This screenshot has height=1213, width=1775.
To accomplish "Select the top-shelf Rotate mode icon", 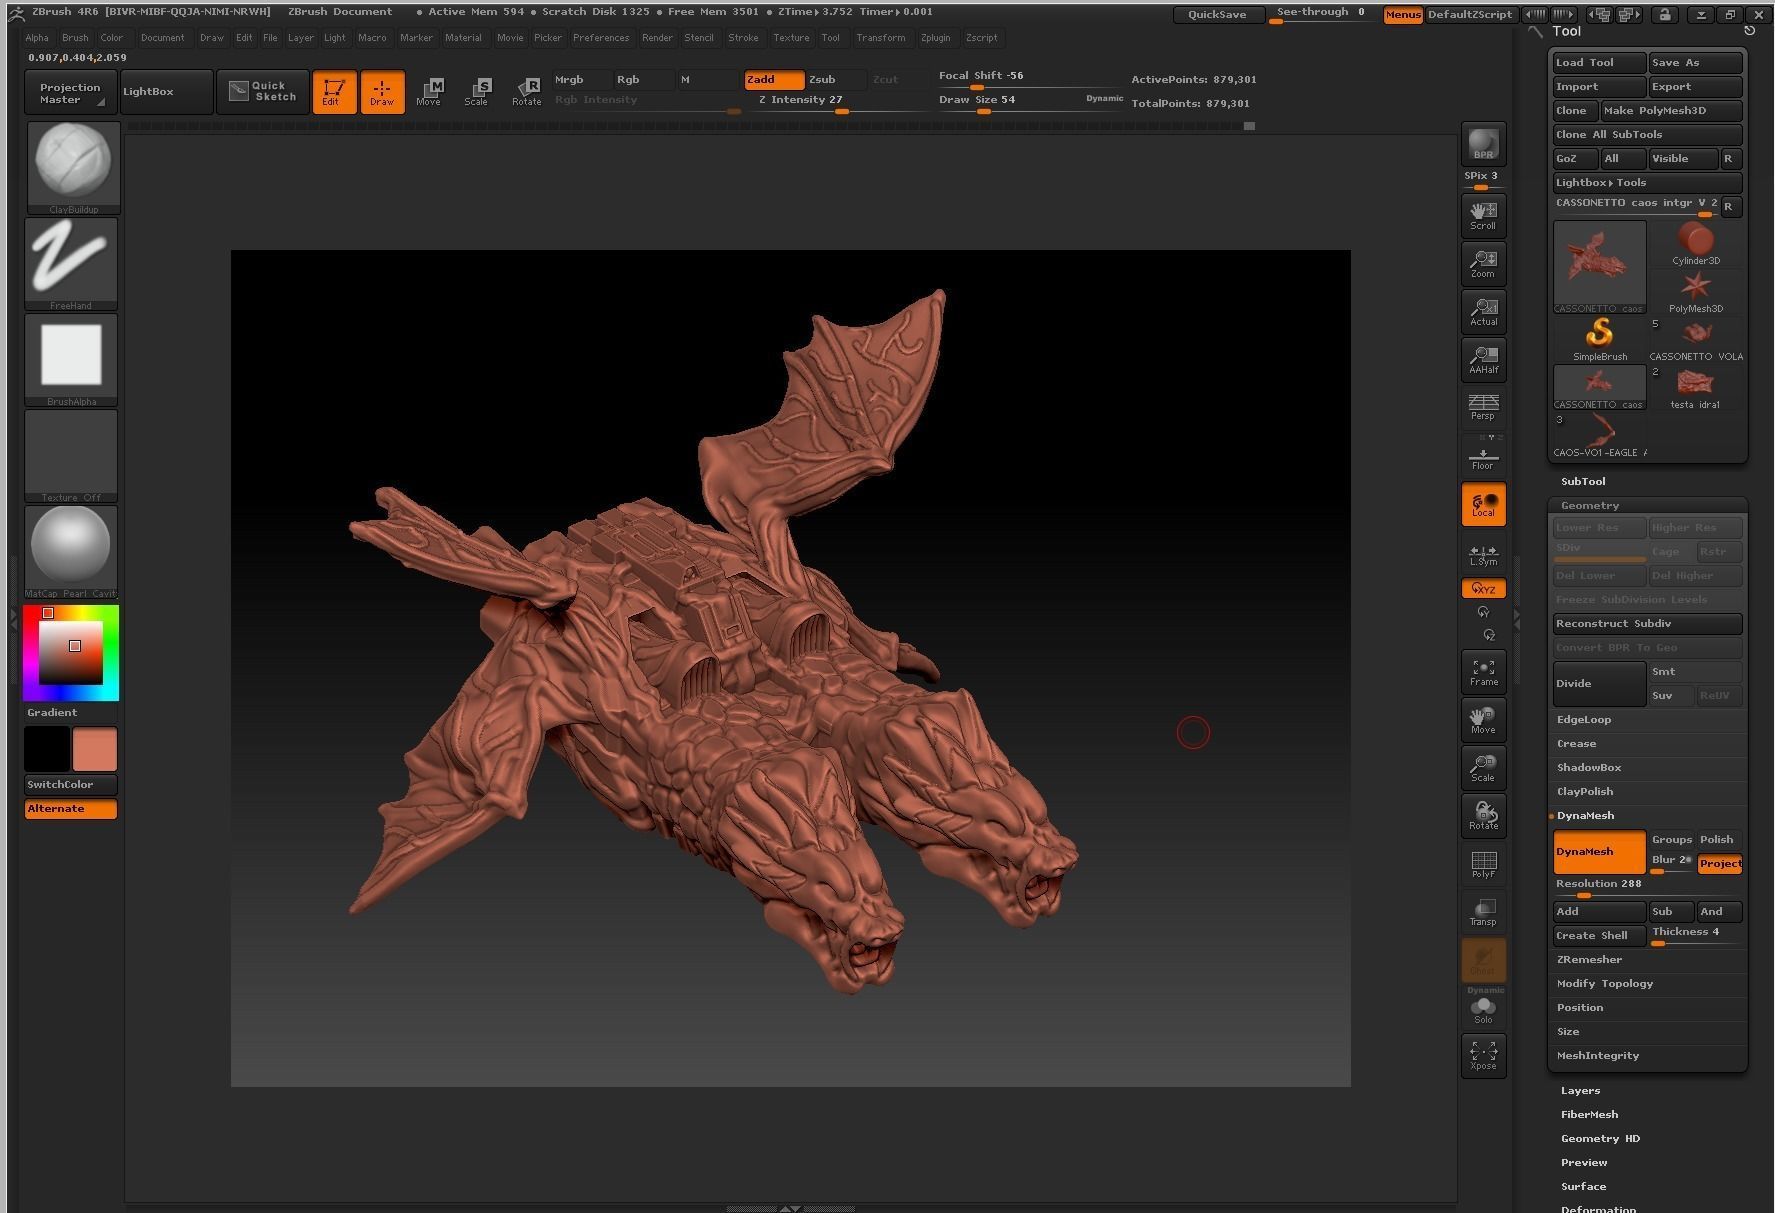I will (526, 91).
